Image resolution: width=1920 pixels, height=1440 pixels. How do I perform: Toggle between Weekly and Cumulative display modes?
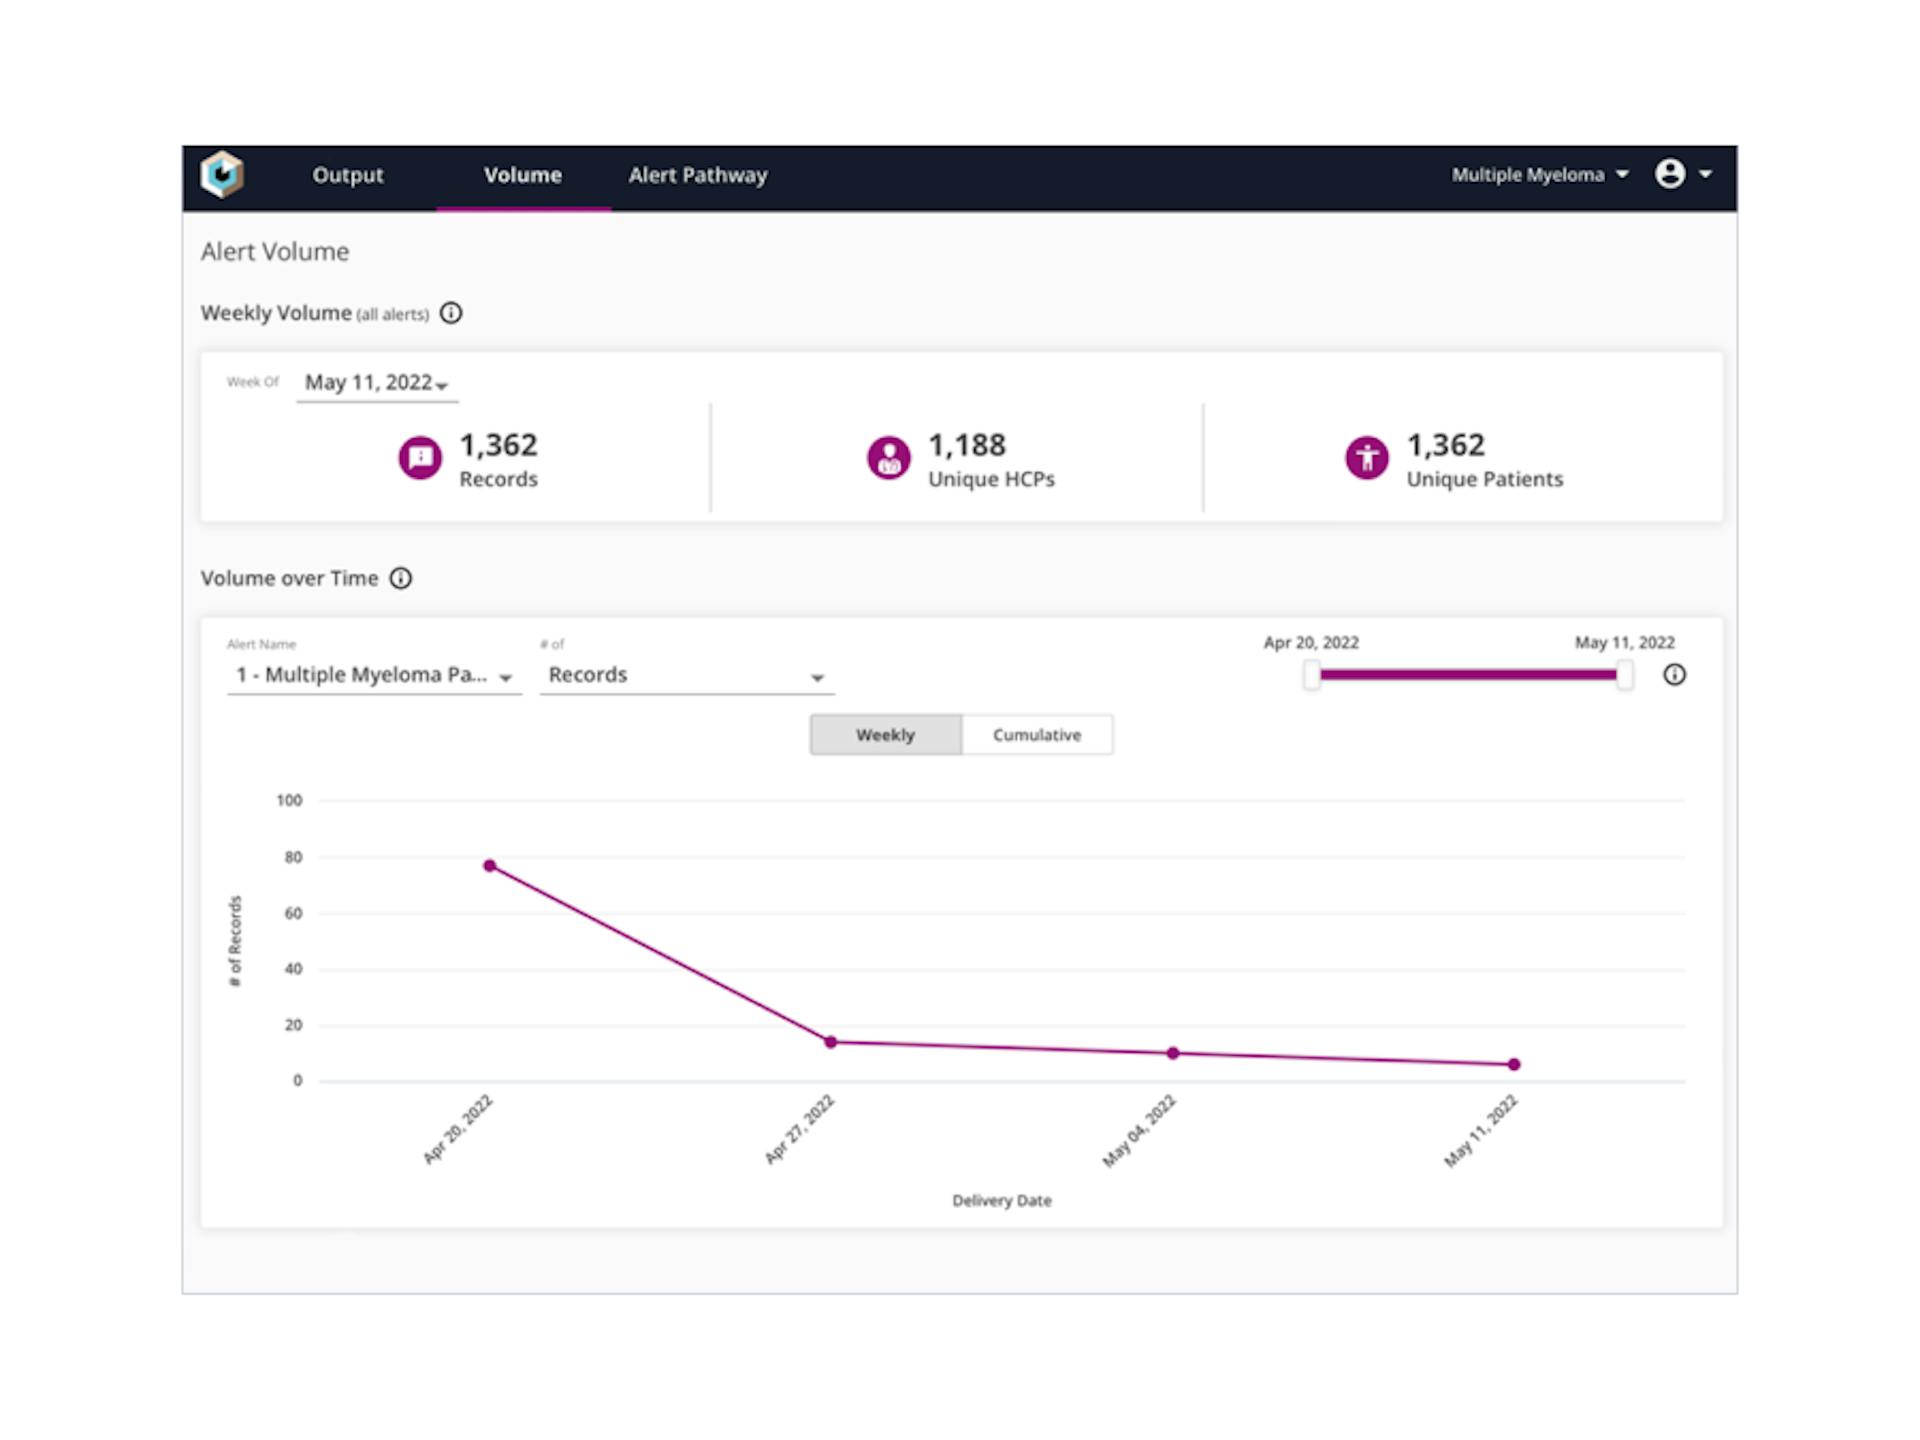960,734
